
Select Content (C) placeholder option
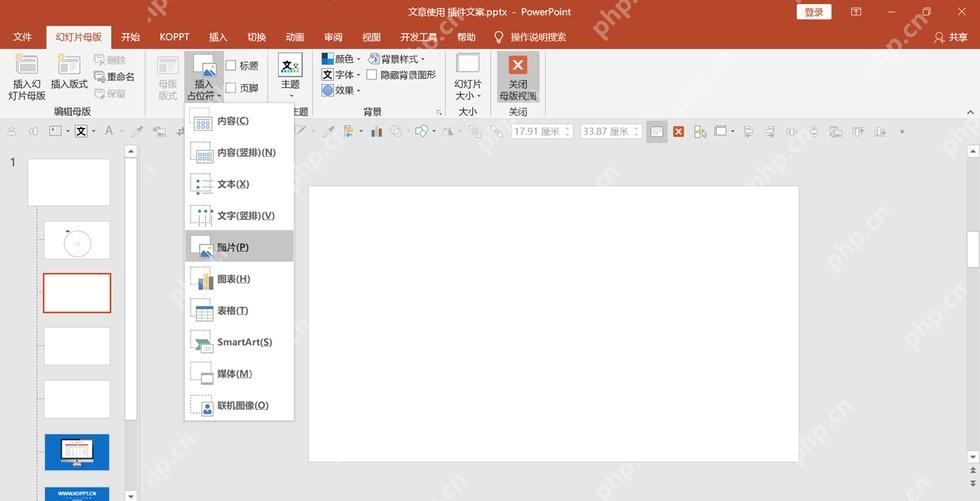(239, 121)
